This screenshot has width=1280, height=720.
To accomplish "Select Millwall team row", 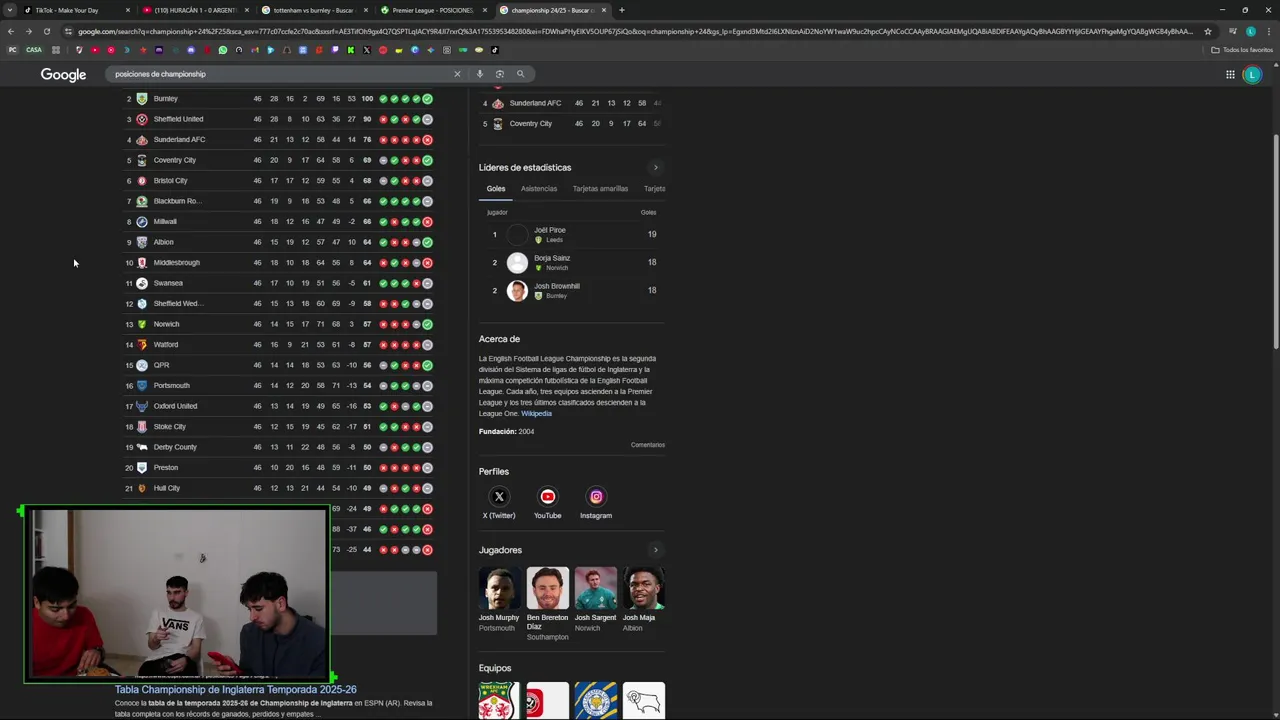I will coord(278,222).
